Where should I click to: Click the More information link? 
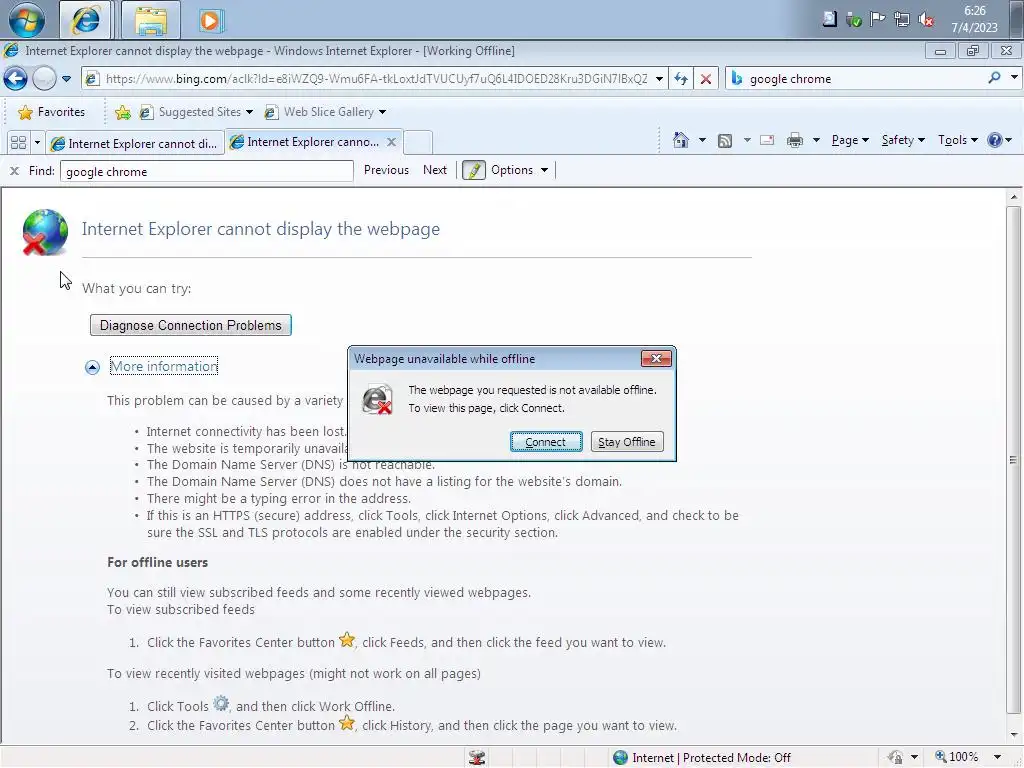point(164,366)
